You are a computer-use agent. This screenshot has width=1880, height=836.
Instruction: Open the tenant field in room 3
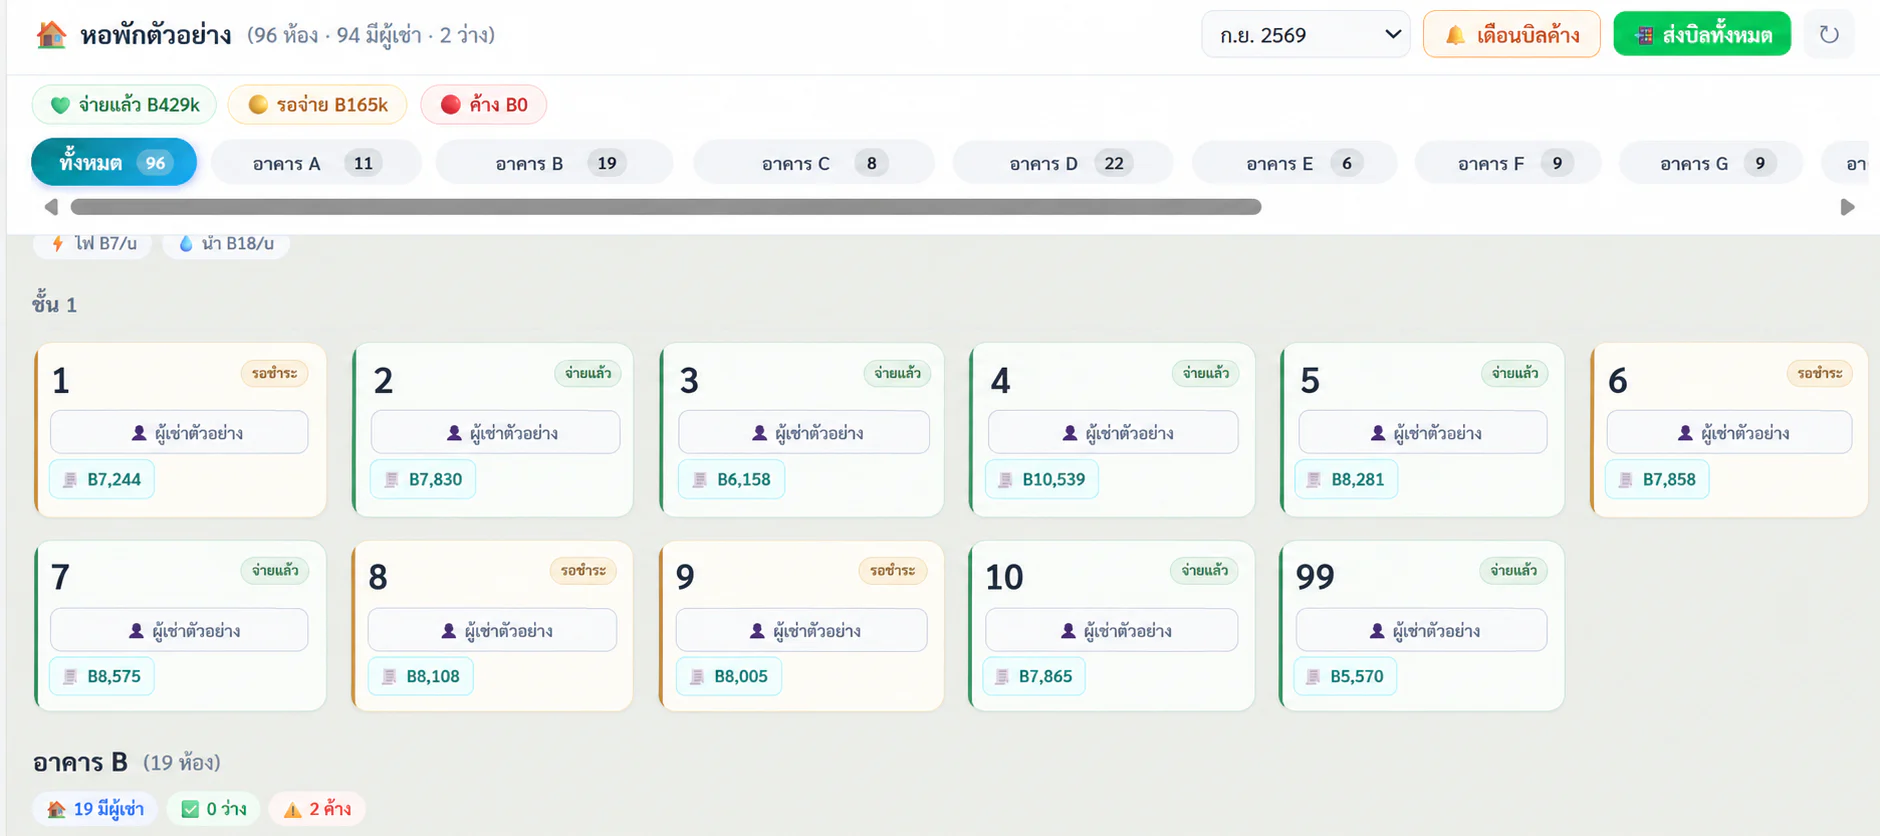pyautogui.click(x=804, y=433)
